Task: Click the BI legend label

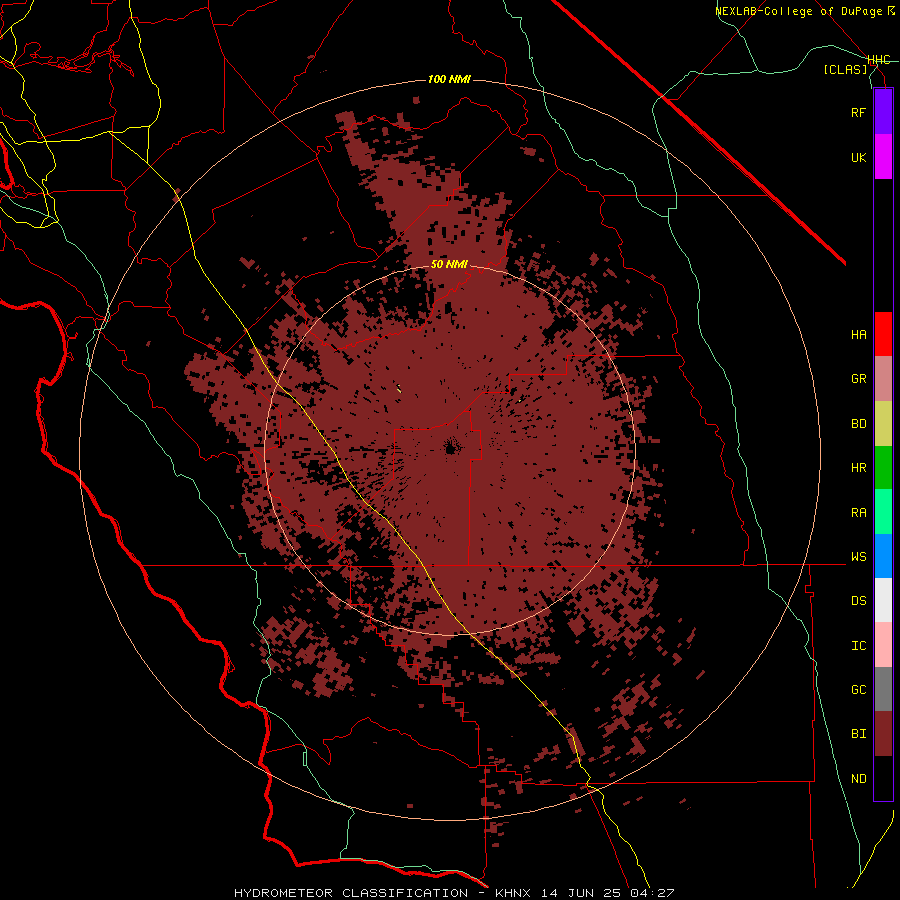Action: 858,734
